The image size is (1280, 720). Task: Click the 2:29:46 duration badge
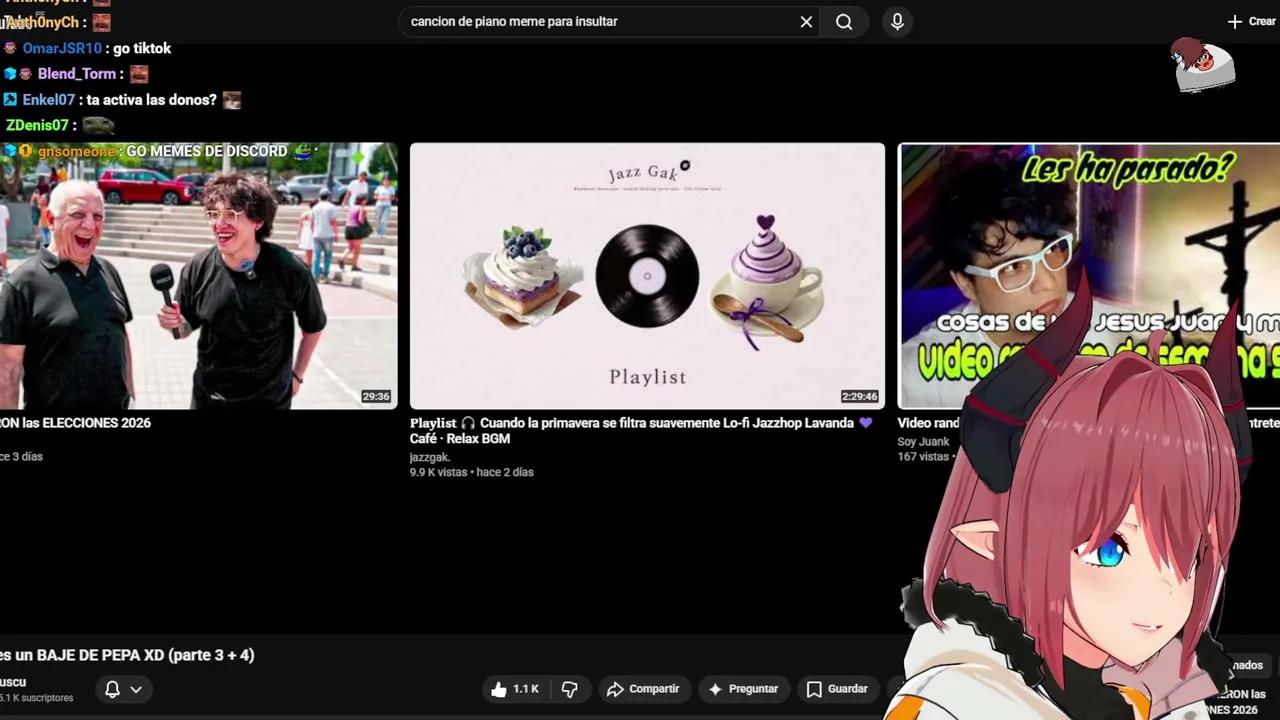tap(860, 397)
